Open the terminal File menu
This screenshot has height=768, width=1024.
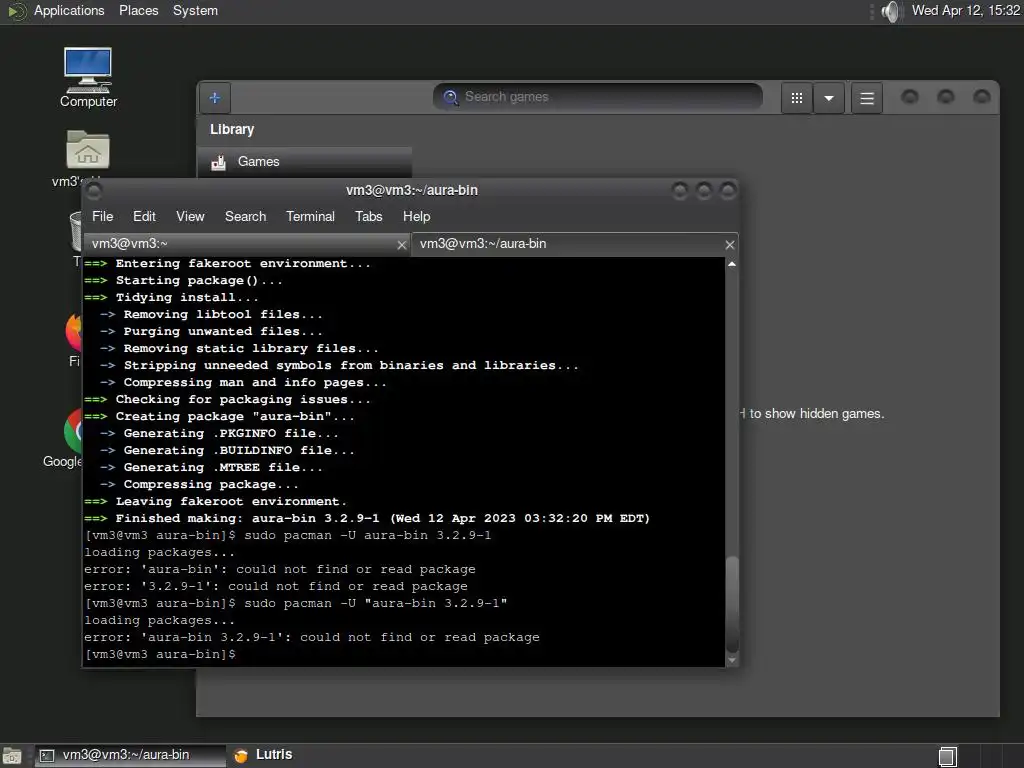103,216
